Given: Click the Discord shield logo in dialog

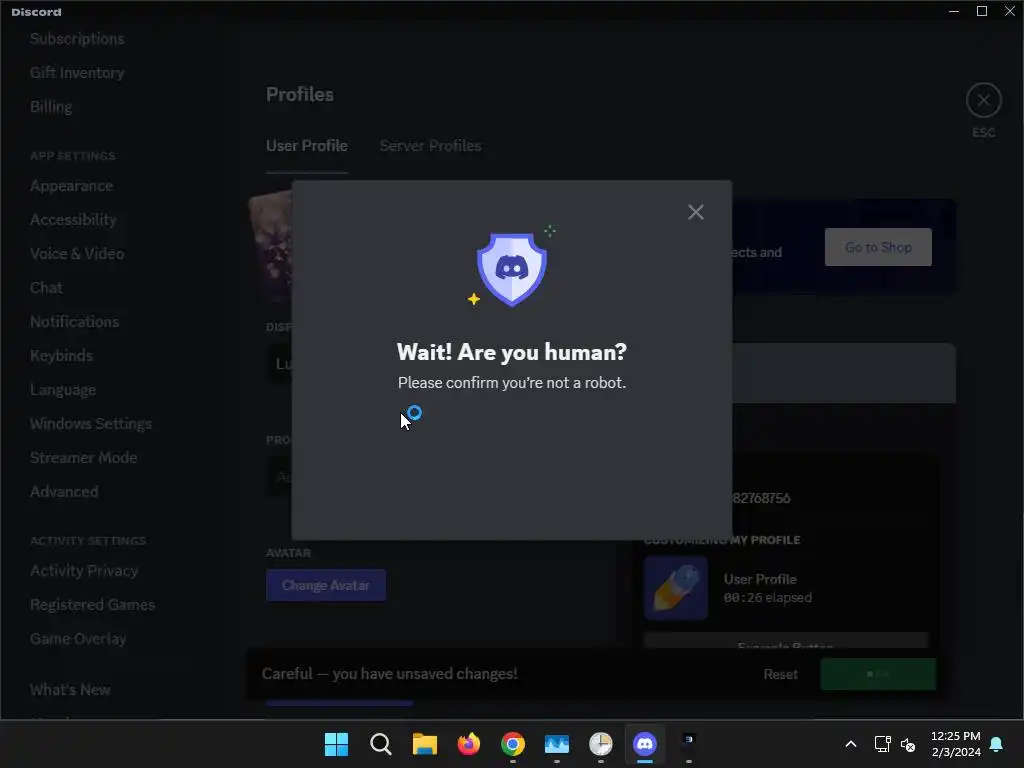Looking at the screenshot, I should point(512,269).
